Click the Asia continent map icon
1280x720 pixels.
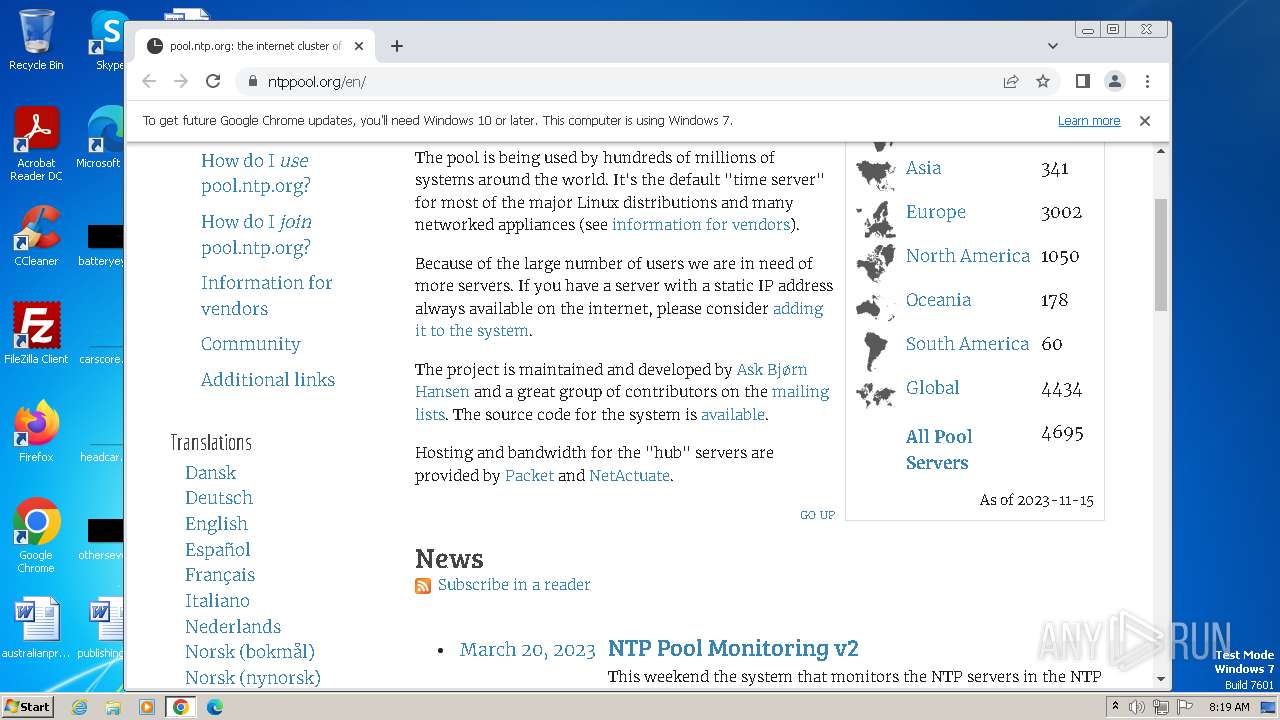876,174
